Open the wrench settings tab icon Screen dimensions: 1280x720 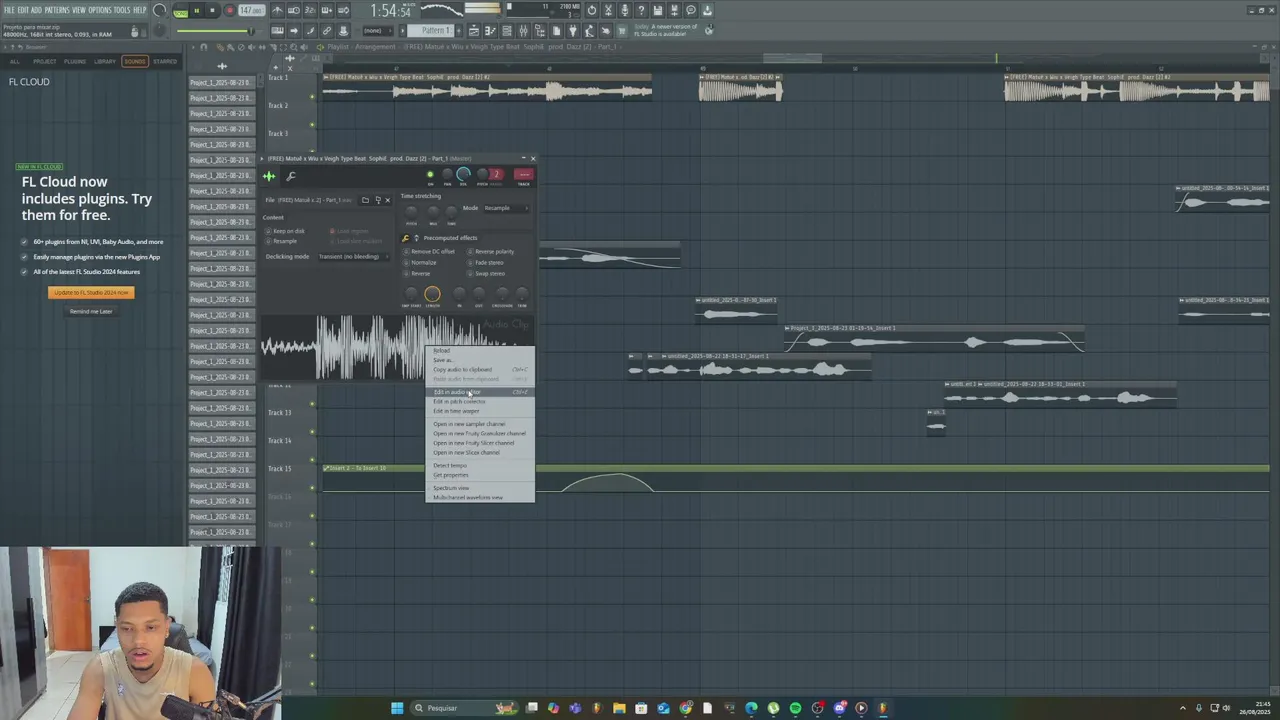[x=291, y=176]
